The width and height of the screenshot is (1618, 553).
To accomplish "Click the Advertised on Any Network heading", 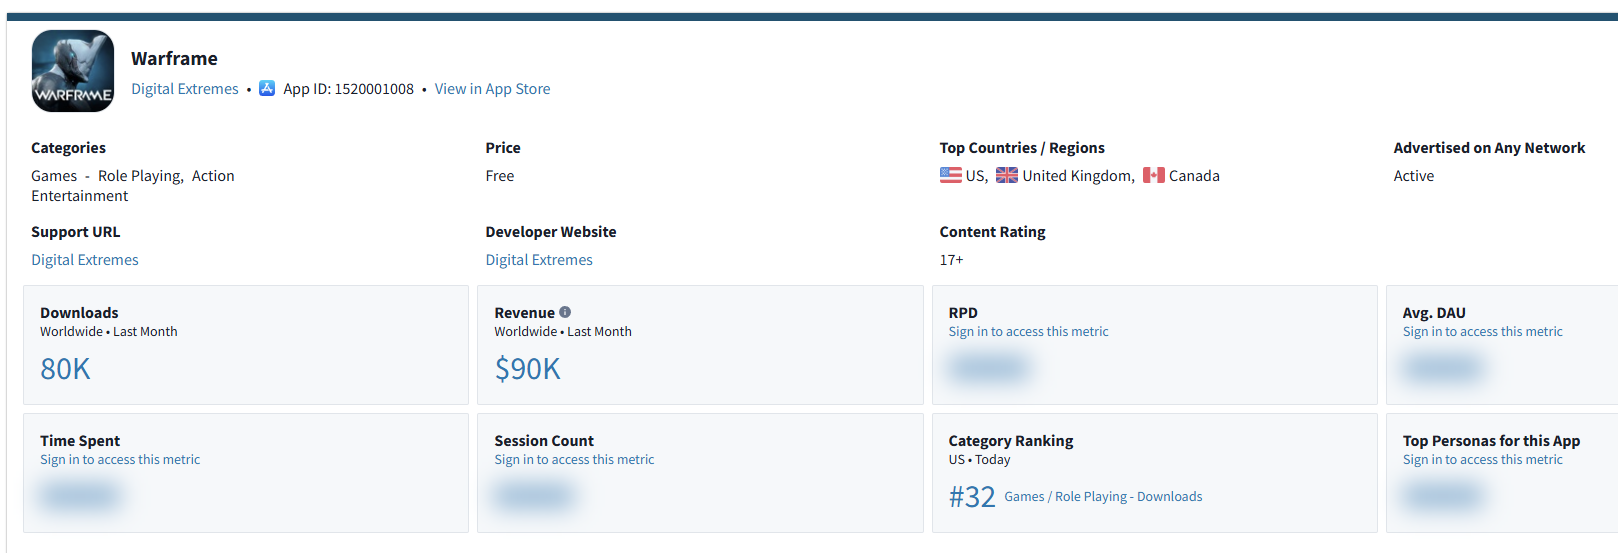I will [x=1489, y=148].
